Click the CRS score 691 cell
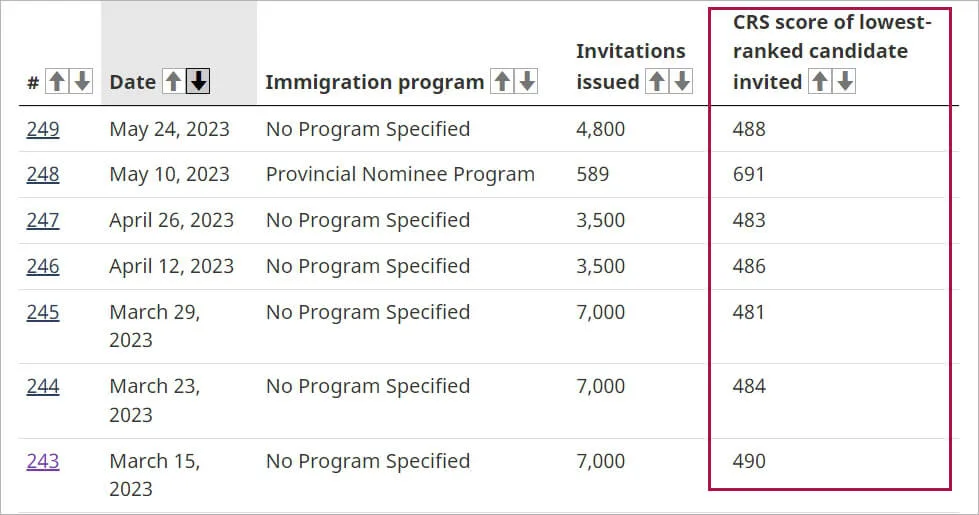 [749, 175]
